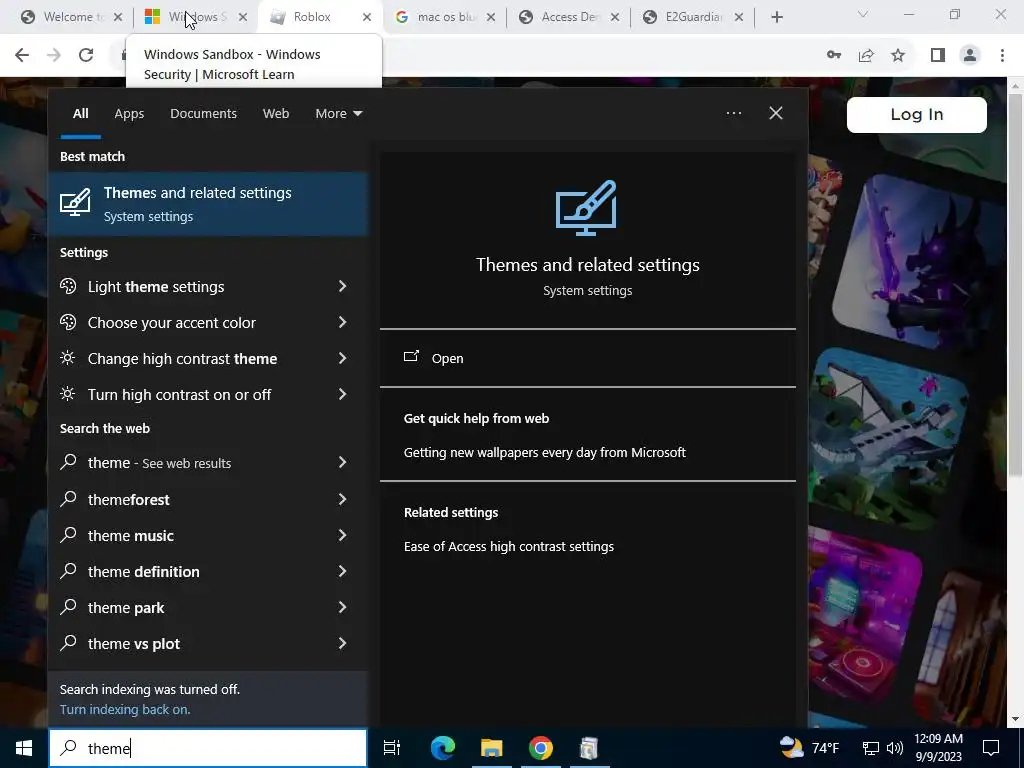The height and width of the screenshot is (768, 1024).
Task: Open Chrome's tab search dropdown arrow
Action: coord(863,14)
